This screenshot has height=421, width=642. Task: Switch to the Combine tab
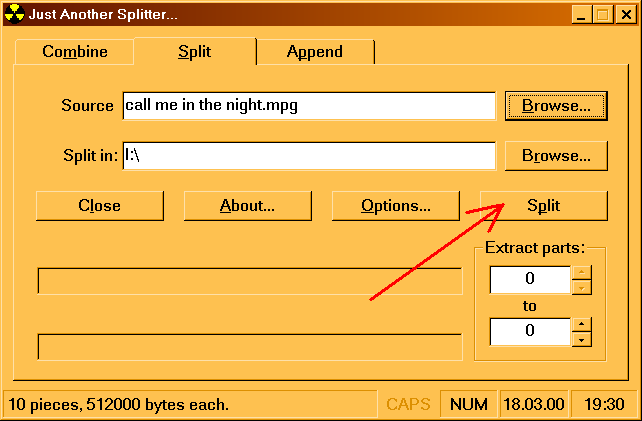pyautogui.click(x=75, y=52)
